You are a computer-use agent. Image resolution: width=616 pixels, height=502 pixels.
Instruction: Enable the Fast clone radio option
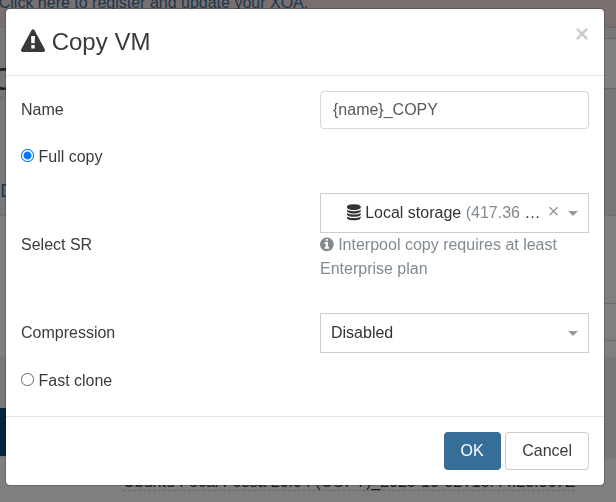[x=28, y=380]
